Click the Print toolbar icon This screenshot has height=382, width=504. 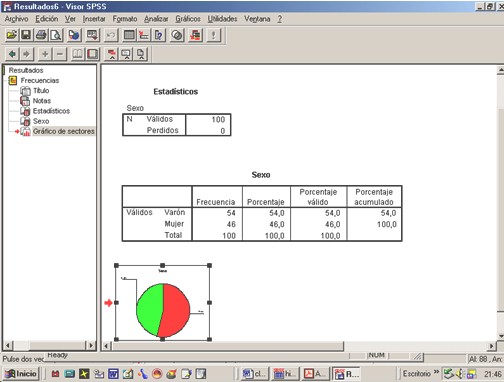pyautogui.click(x=41, y=35)
